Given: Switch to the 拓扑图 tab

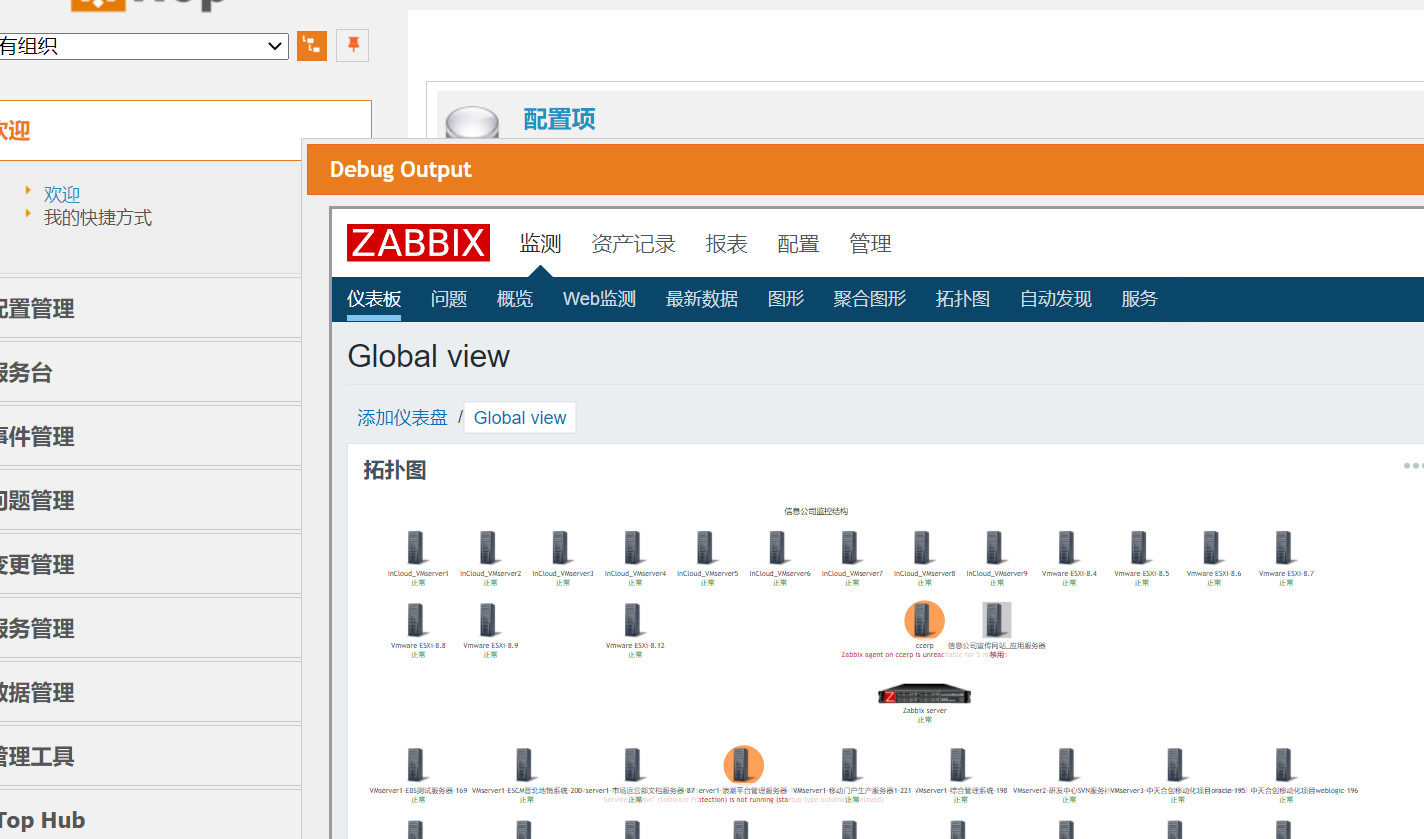Looking at the screenshot, I should 962,298.
